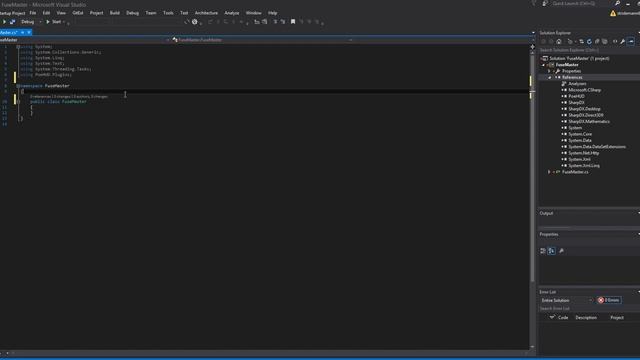
Task: Click the filter icon beside Code column
Action: pos(552,317)
